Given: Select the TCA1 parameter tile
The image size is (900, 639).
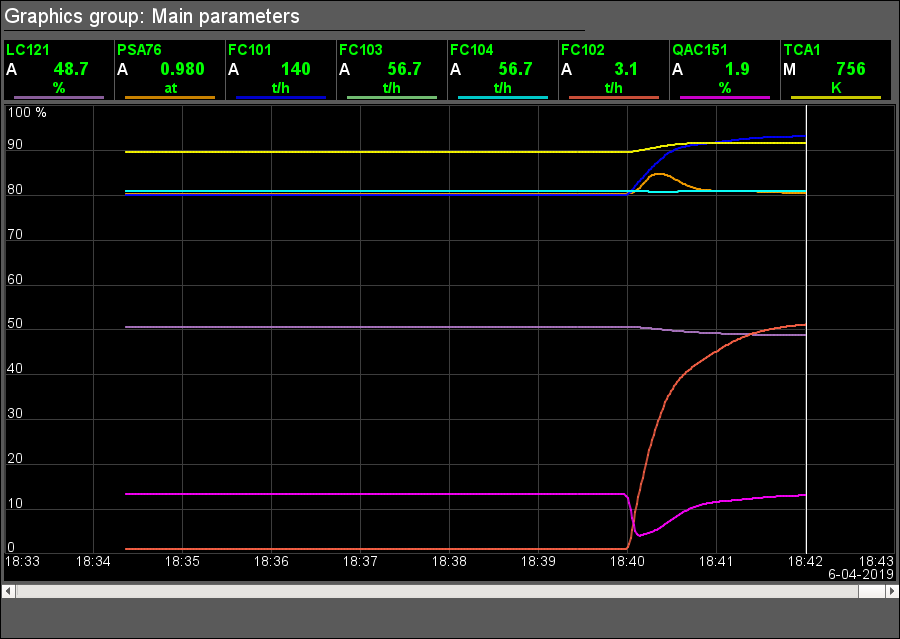Looking at the screenshot, I should pyautogui.click(x=836, y=70).
